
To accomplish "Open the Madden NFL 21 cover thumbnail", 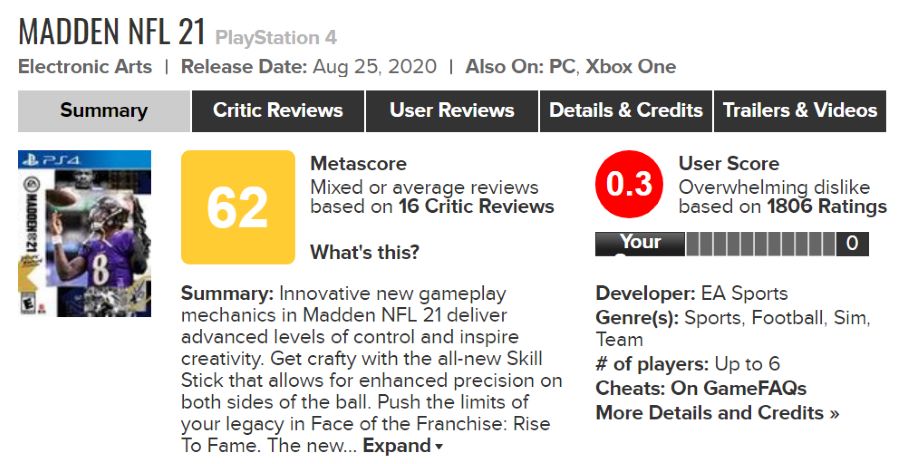I will (x=84, y=233).
